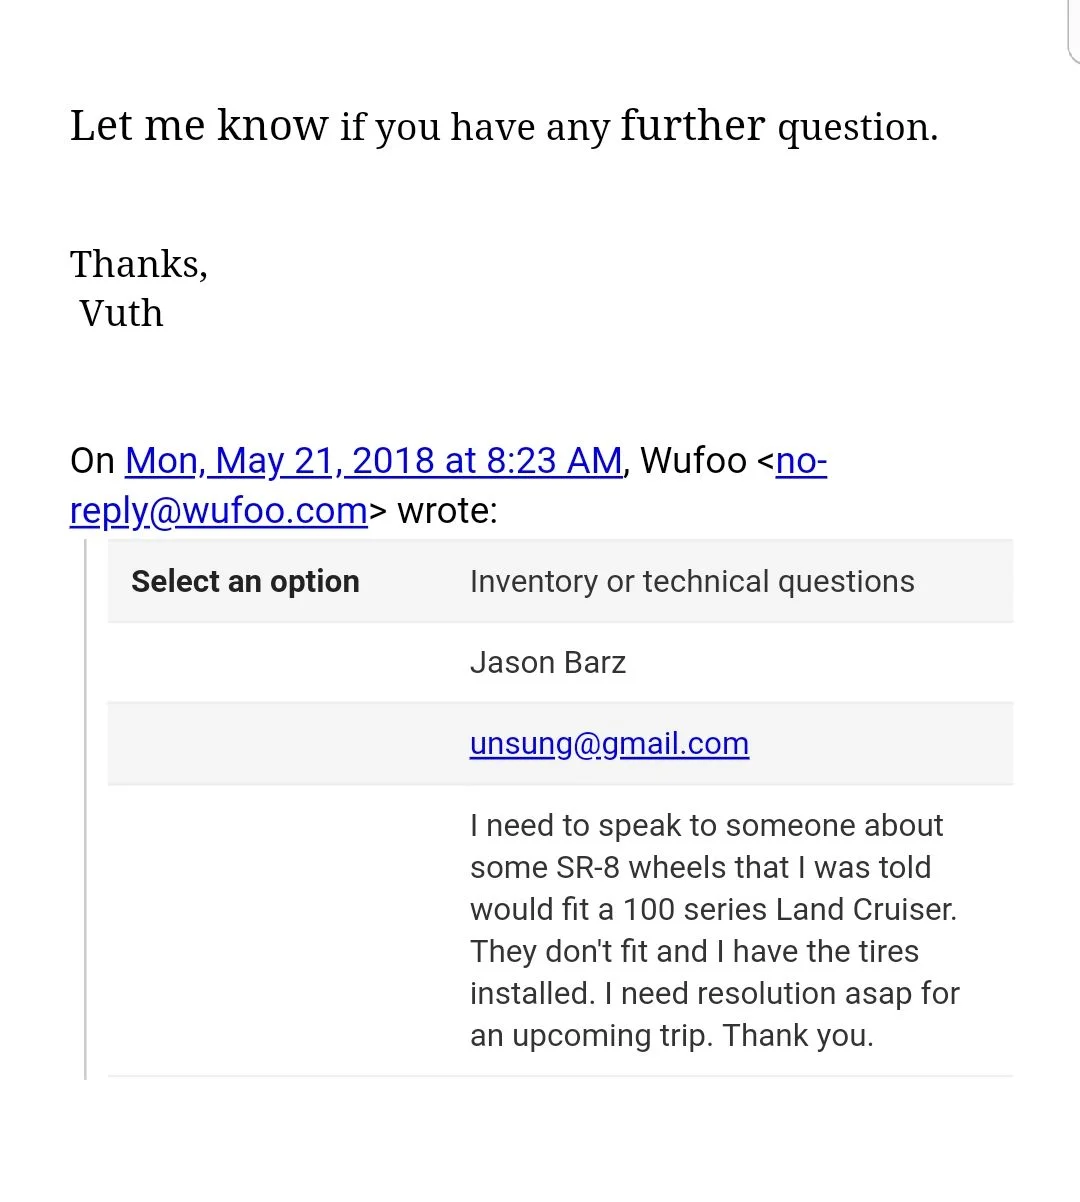Click the word "wrote:" after the address
This screenshot has height=1202, width=1080.
pyautogui.click(x=447, y=511)
